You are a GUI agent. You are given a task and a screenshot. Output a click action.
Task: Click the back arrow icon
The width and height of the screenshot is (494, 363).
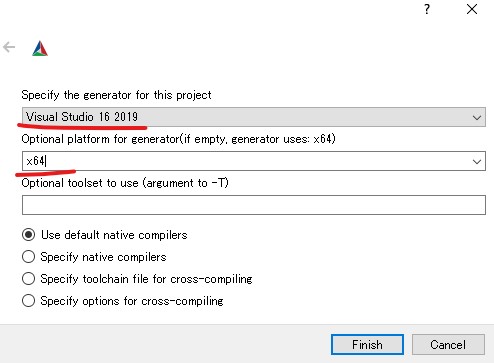pos(9,47)
